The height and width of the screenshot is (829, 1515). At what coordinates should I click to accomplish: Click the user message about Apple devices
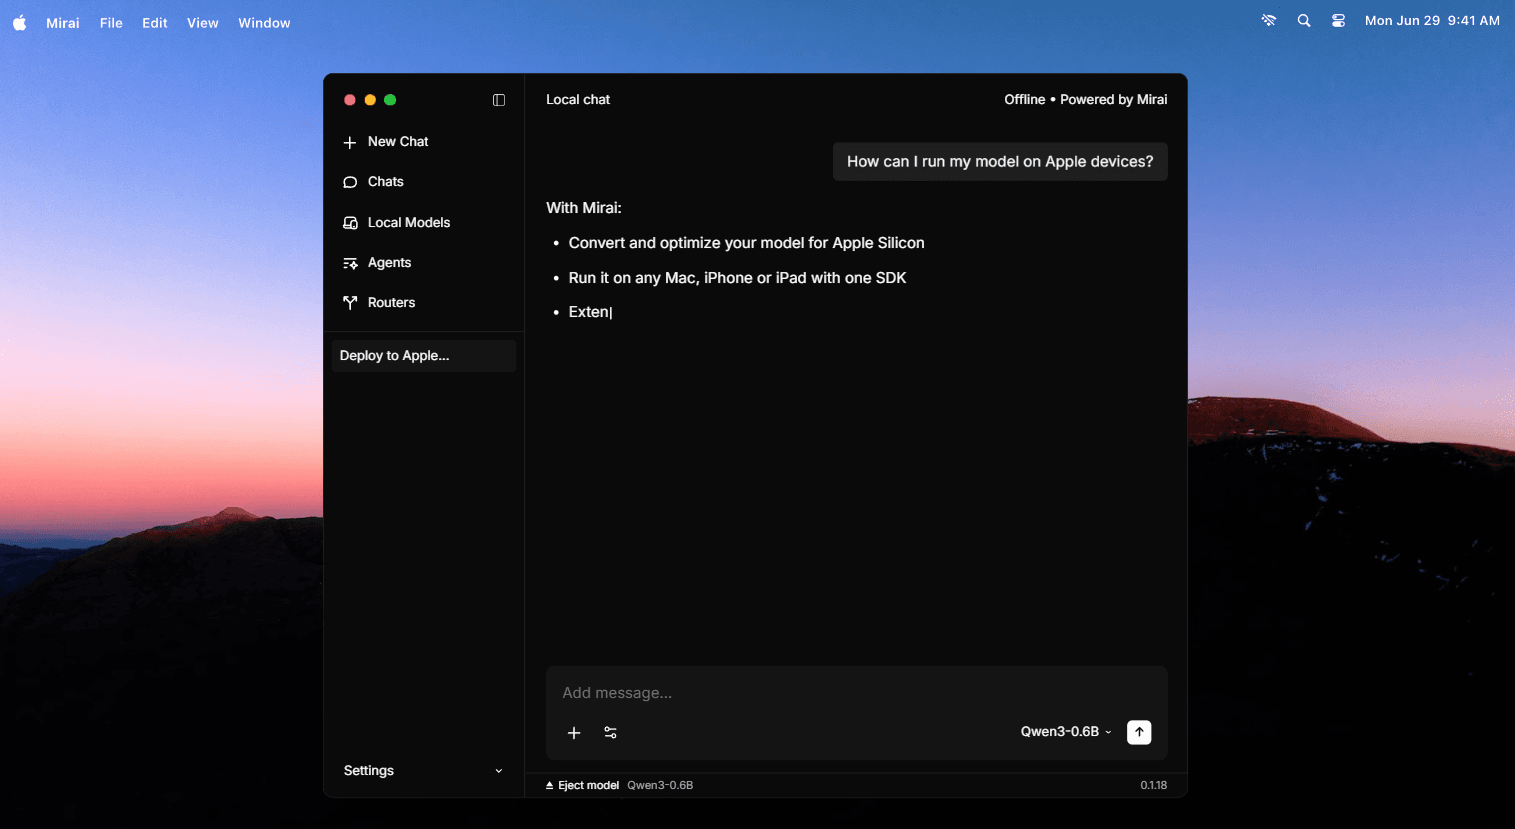pos(1000,162)
